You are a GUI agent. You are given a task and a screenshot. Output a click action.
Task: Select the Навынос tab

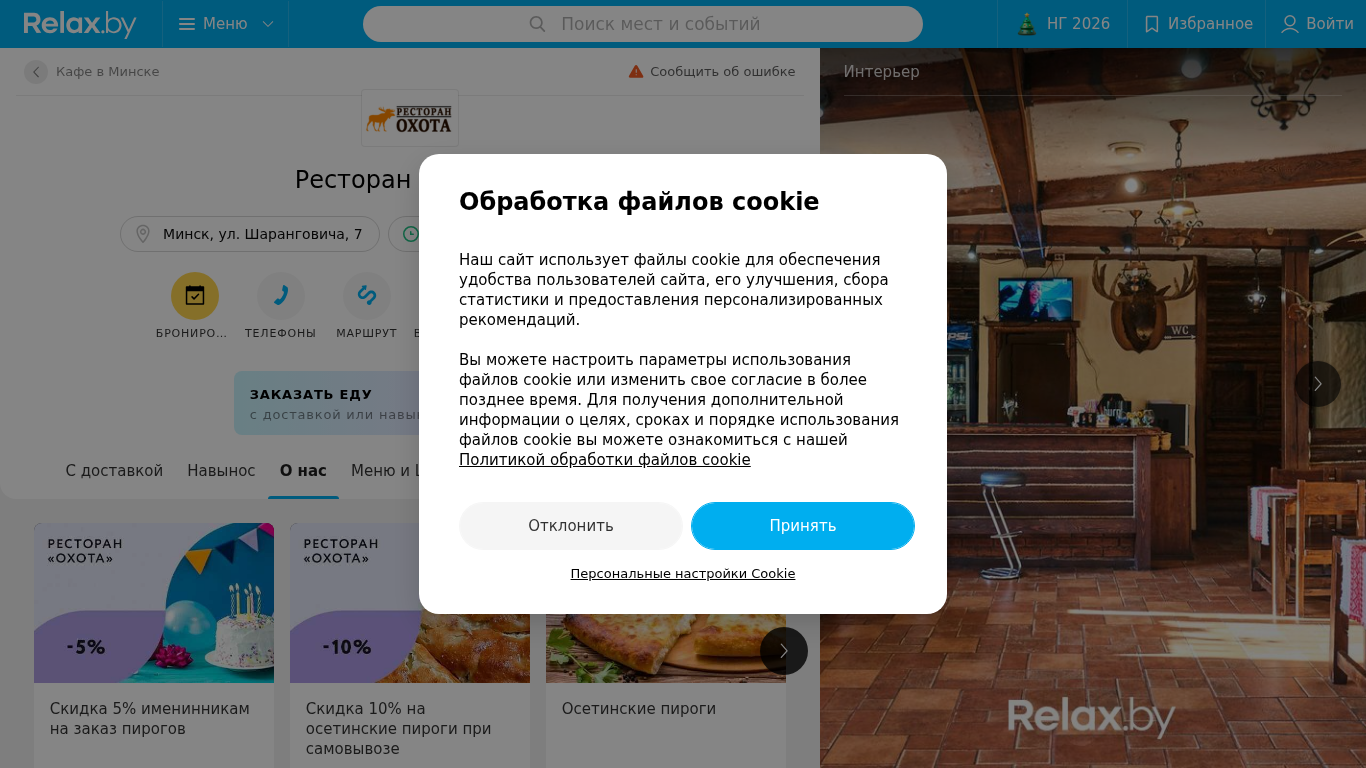tap(221, 471)
